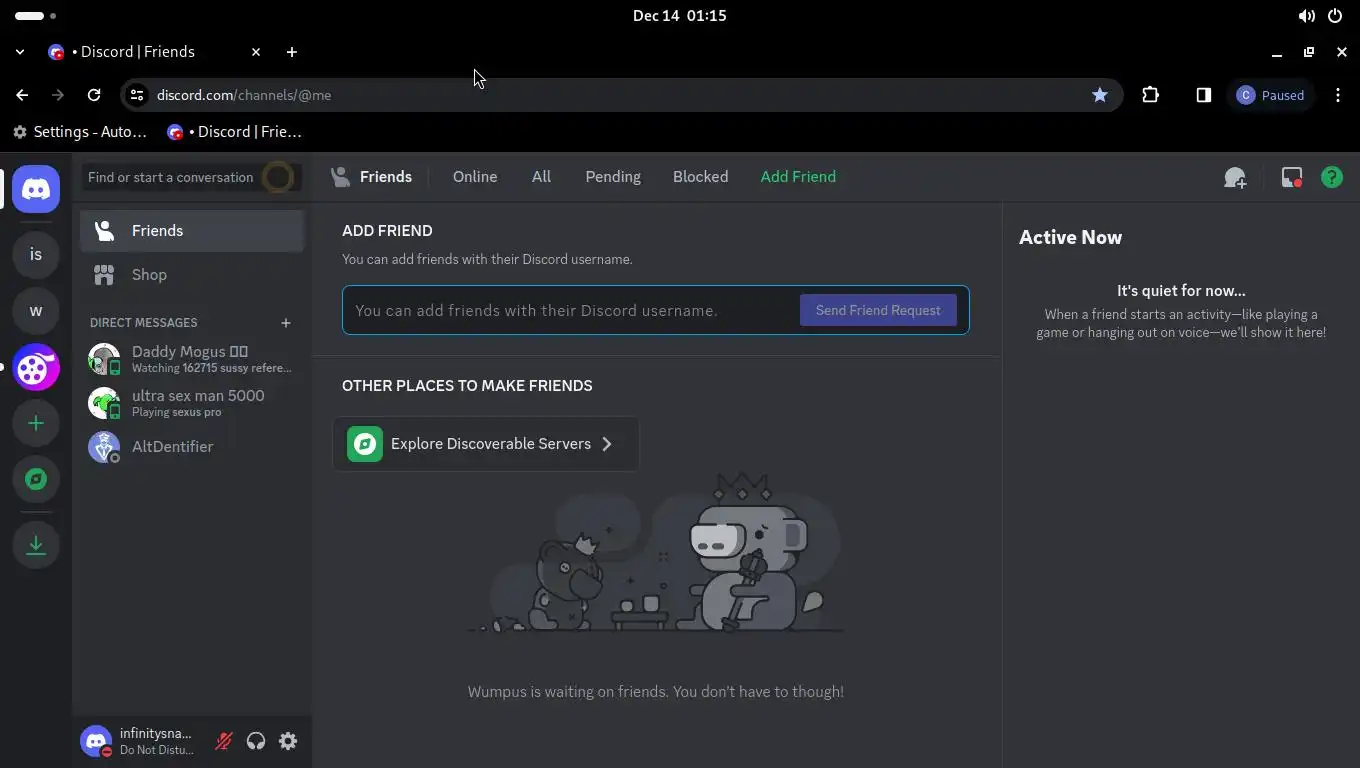Click the "DIRECT MESSAGES" section label
Screen dimensions: 1360x768
pyautogui.click(x=144, y=322)
